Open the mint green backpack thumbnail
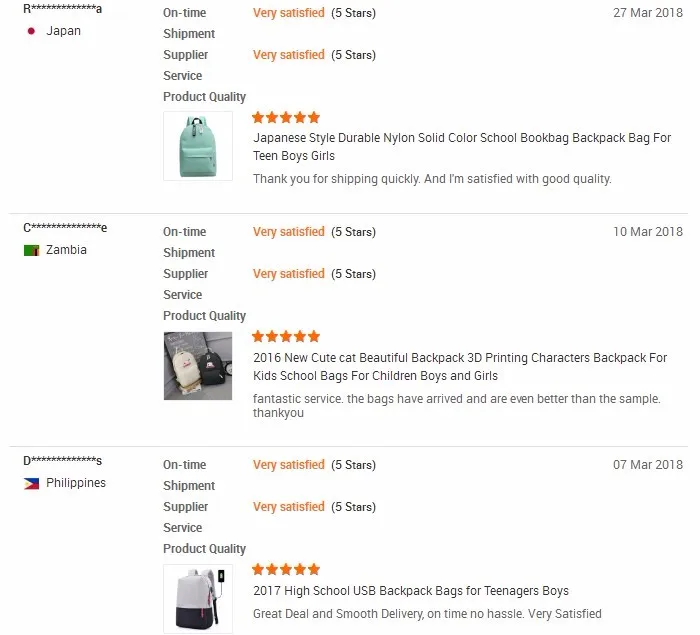Image resolution: width=700 pixels, height=635 pixels. [x=198, y=146]
